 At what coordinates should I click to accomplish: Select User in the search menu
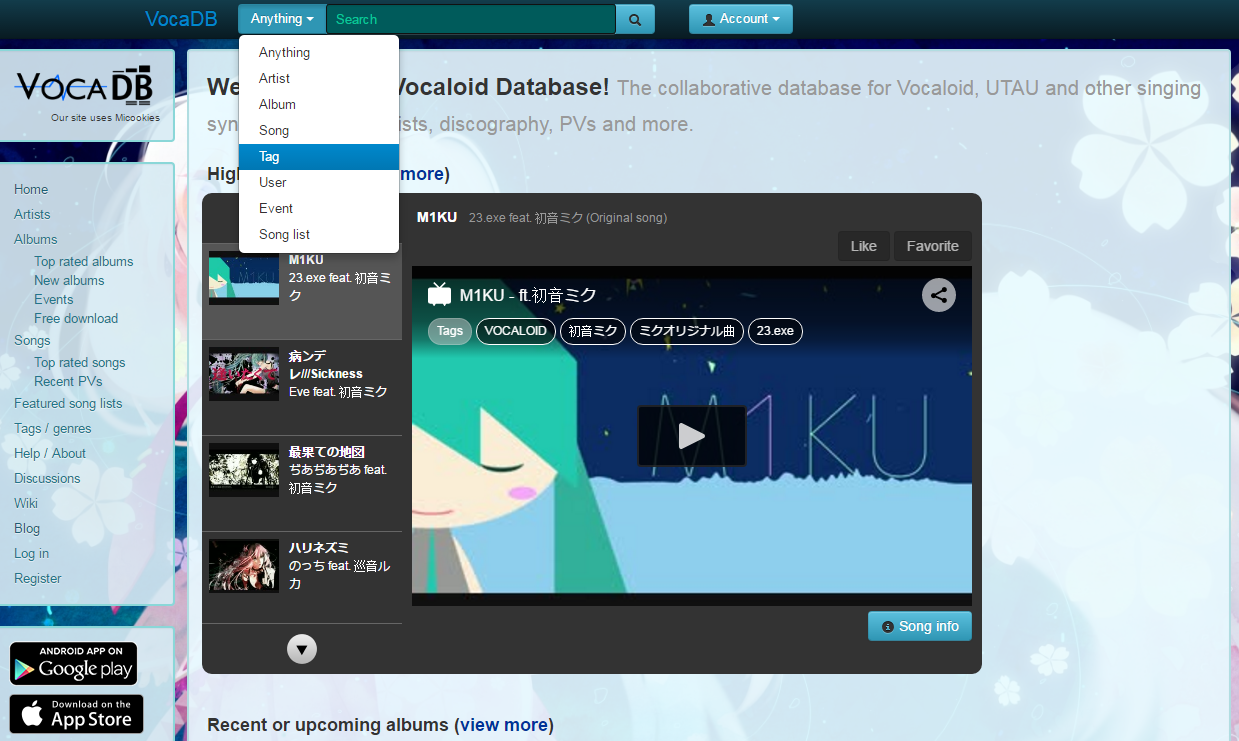pyautogui.click(x=319, y=183)
